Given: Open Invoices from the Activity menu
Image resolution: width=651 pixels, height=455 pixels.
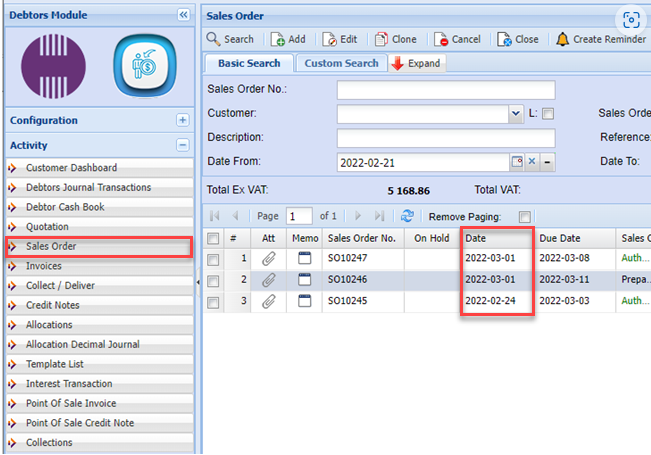Looking at the screenshot, I should pyautogui.click(x=44, y=266).
